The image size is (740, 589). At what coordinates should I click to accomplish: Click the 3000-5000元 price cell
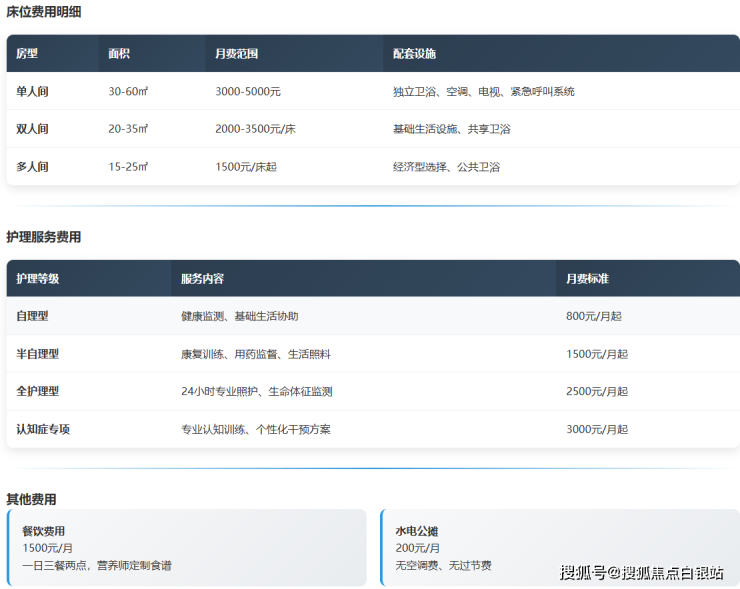point(248,91)
